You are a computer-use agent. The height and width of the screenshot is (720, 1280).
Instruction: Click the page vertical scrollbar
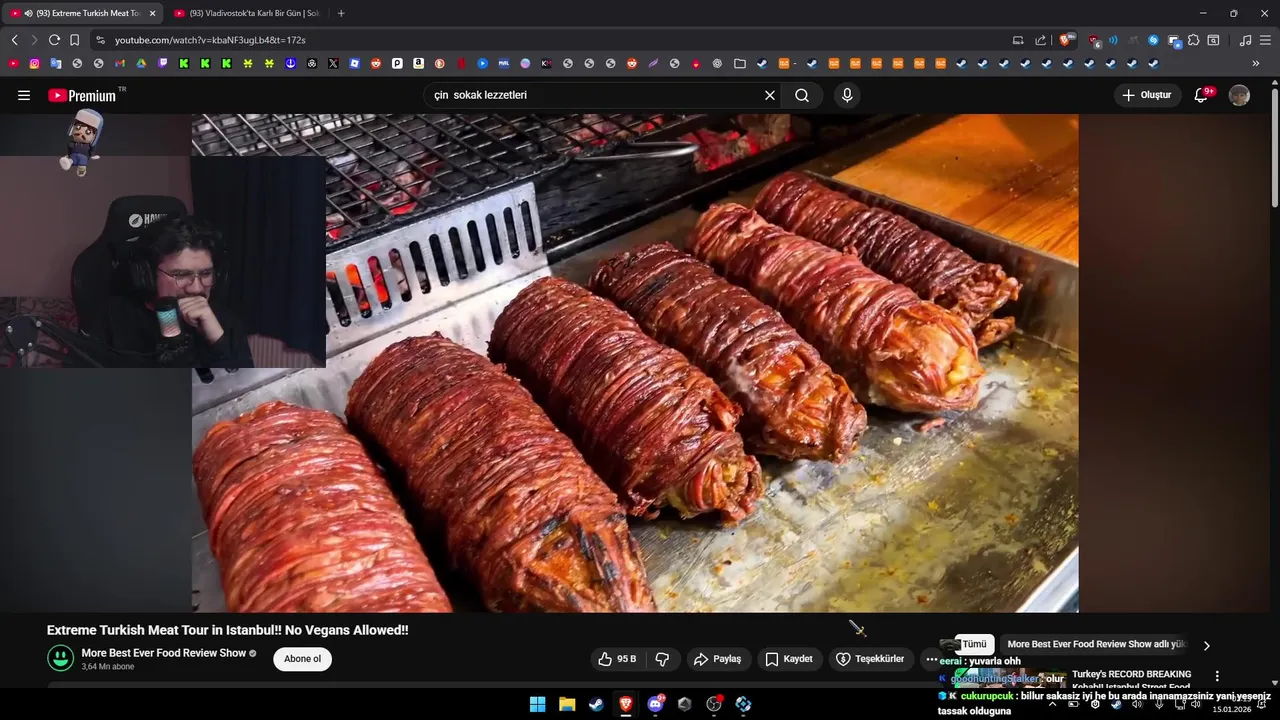click(1274, 150)
